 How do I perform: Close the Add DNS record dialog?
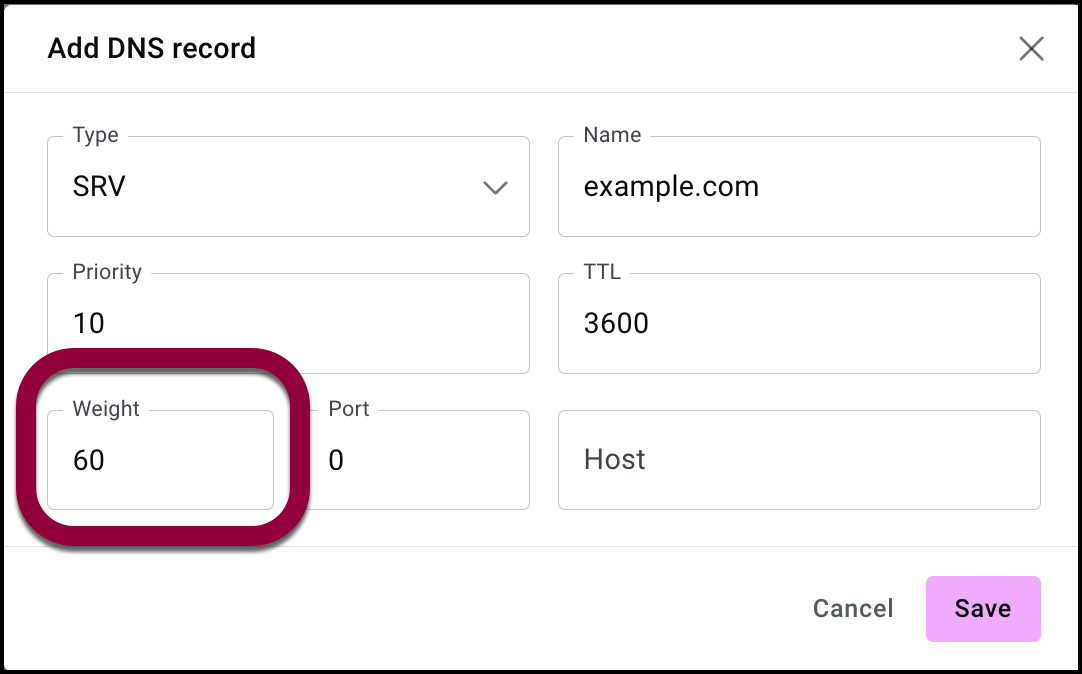(x=1031, y=49)
